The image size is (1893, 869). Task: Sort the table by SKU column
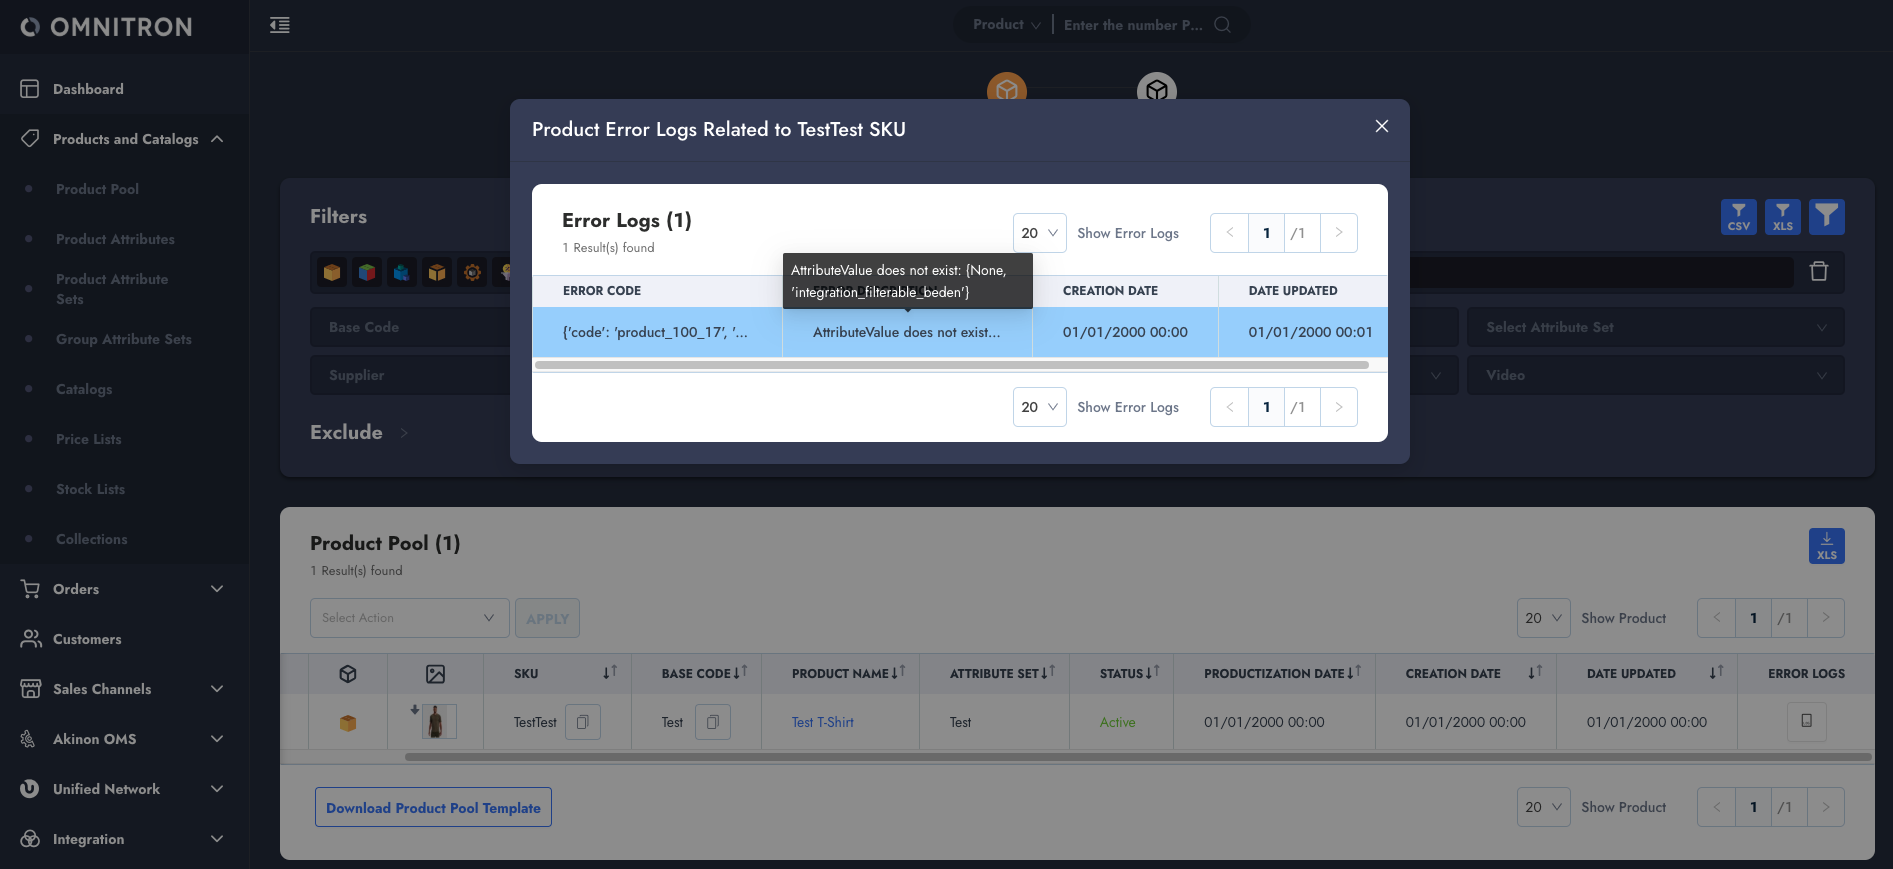[609, 673]
